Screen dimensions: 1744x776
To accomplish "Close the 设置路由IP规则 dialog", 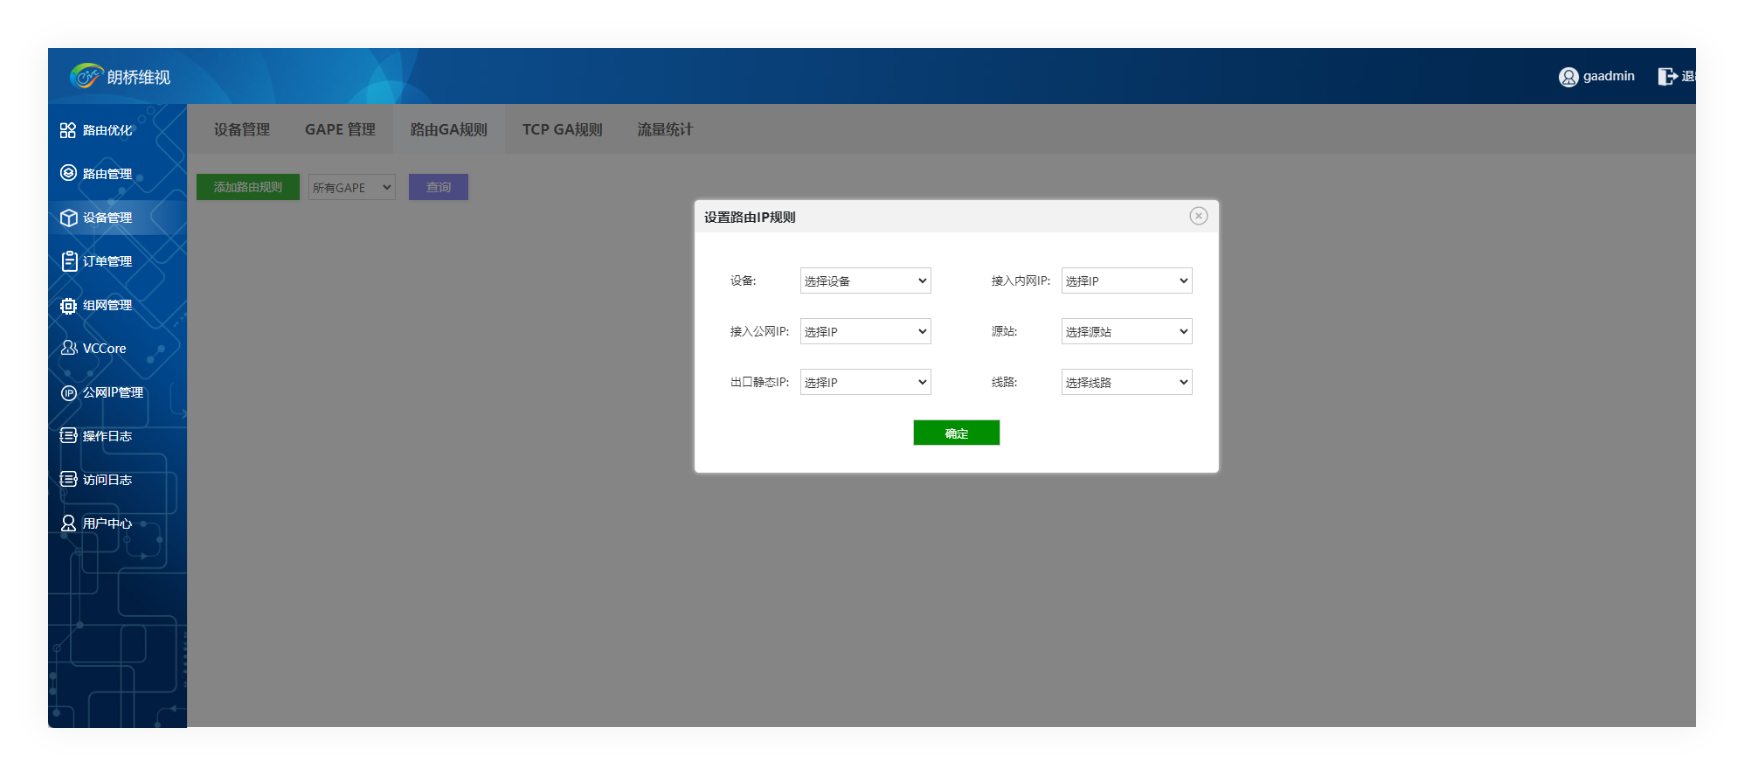I will (x=1198, y=216).
